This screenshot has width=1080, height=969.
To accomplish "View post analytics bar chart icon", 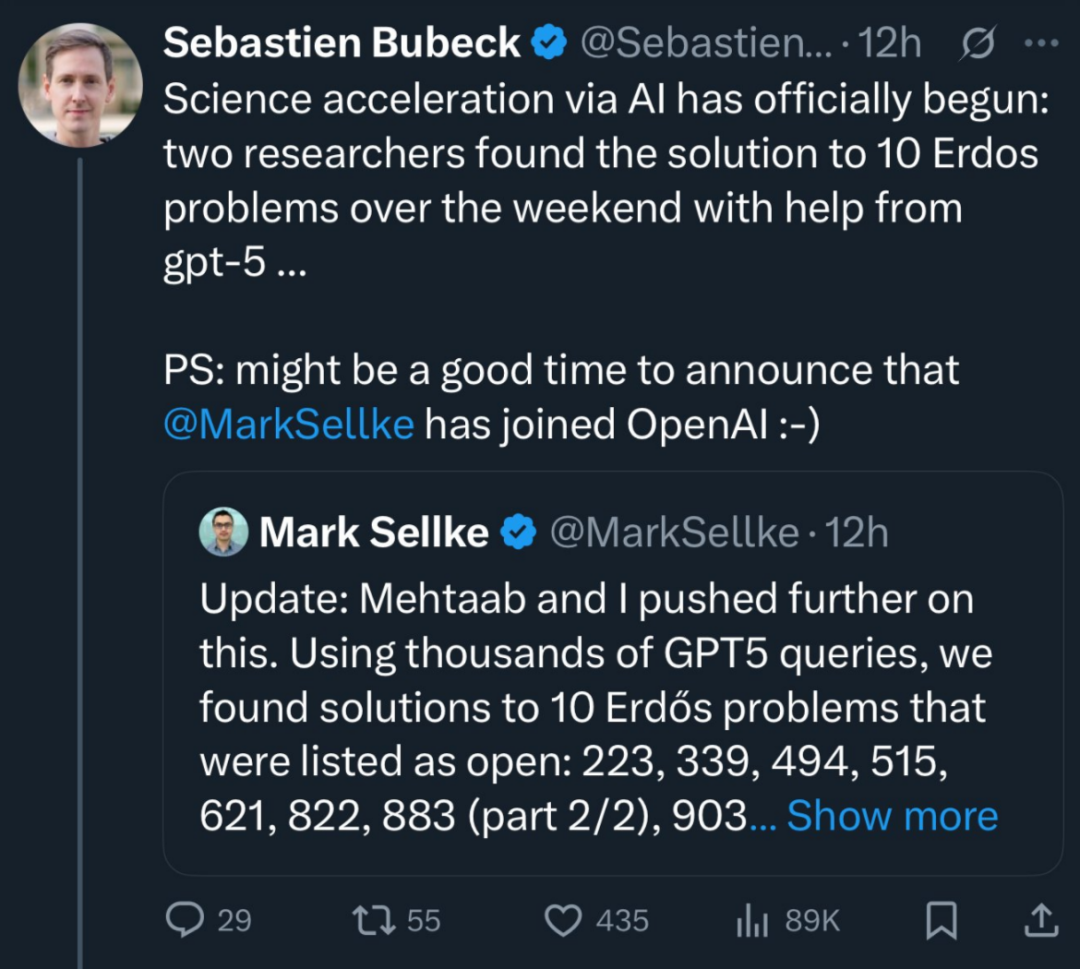I will click(x=752, y=920).
